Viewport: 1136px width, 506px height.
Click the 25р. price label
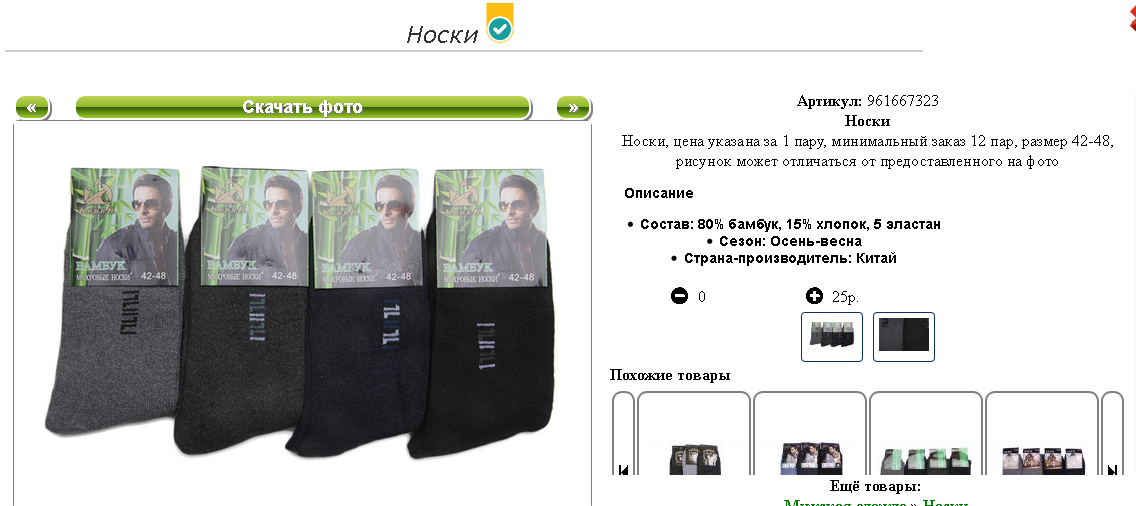845,296
